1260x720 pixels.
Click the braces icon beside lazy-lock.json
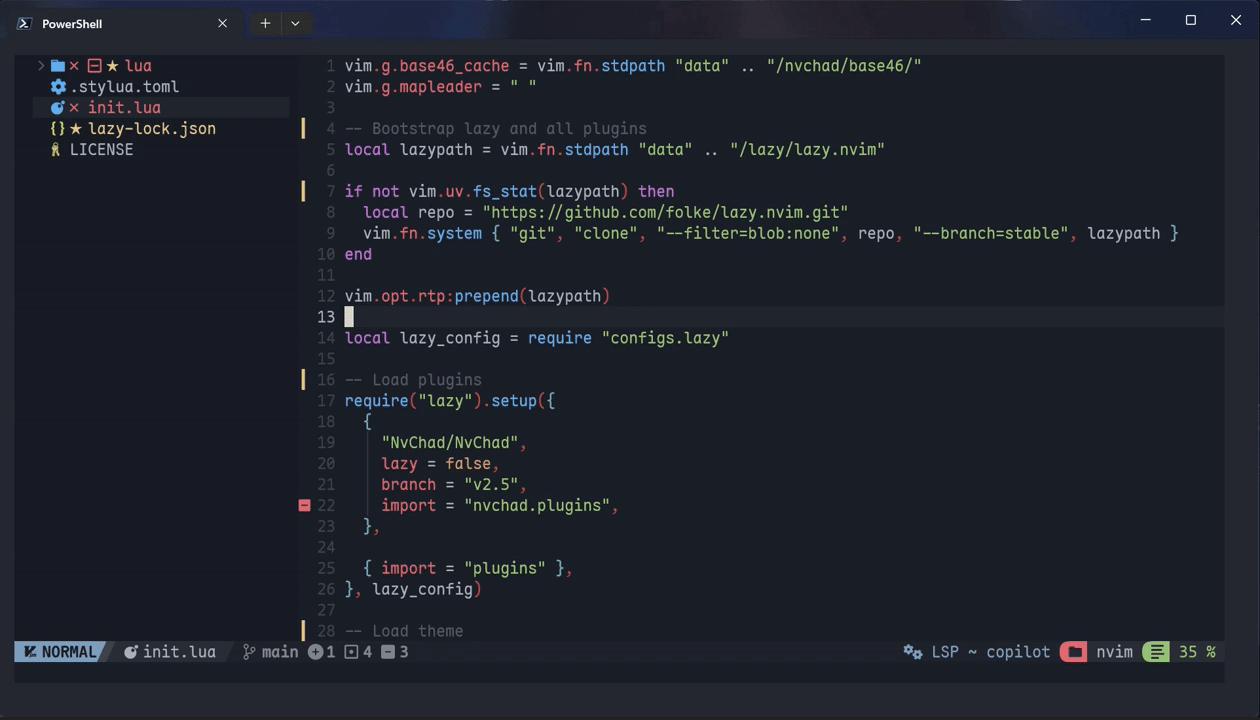58,128
